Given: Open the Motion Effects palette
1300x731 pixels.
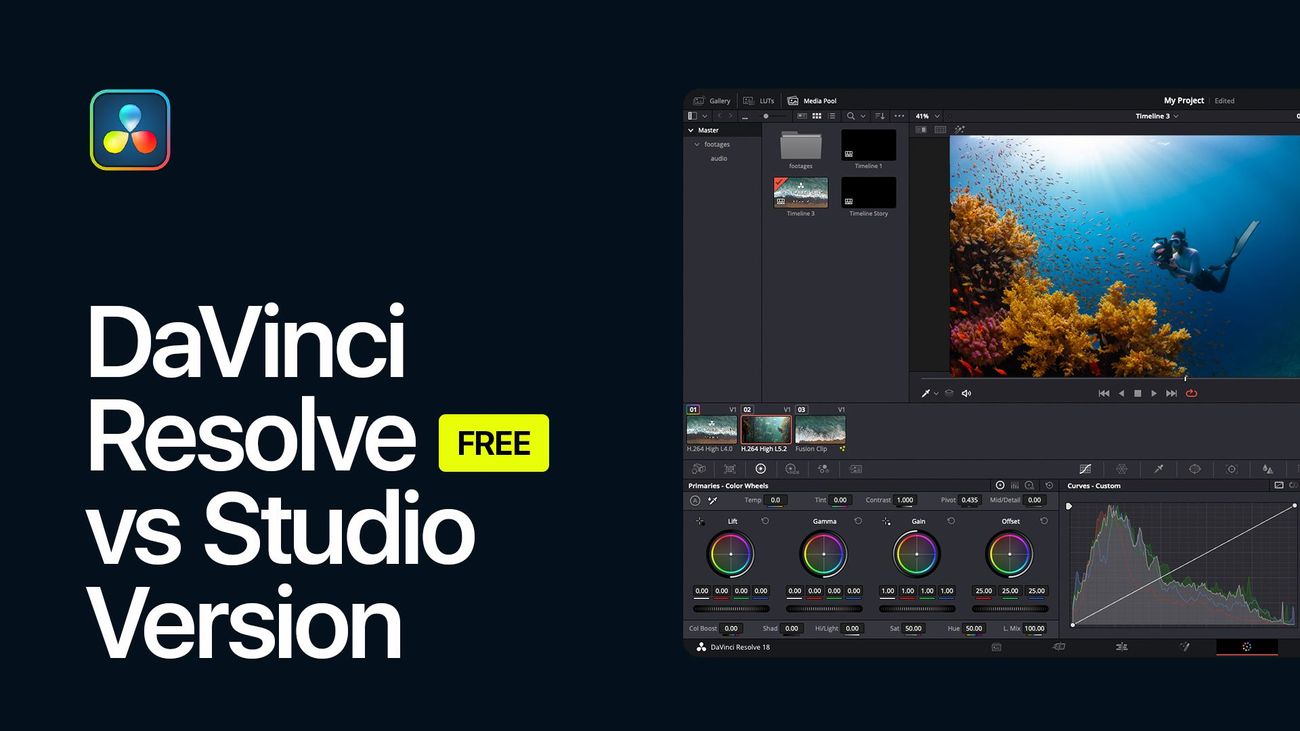Looking at the screenshot, I should [x=856, y=469].
